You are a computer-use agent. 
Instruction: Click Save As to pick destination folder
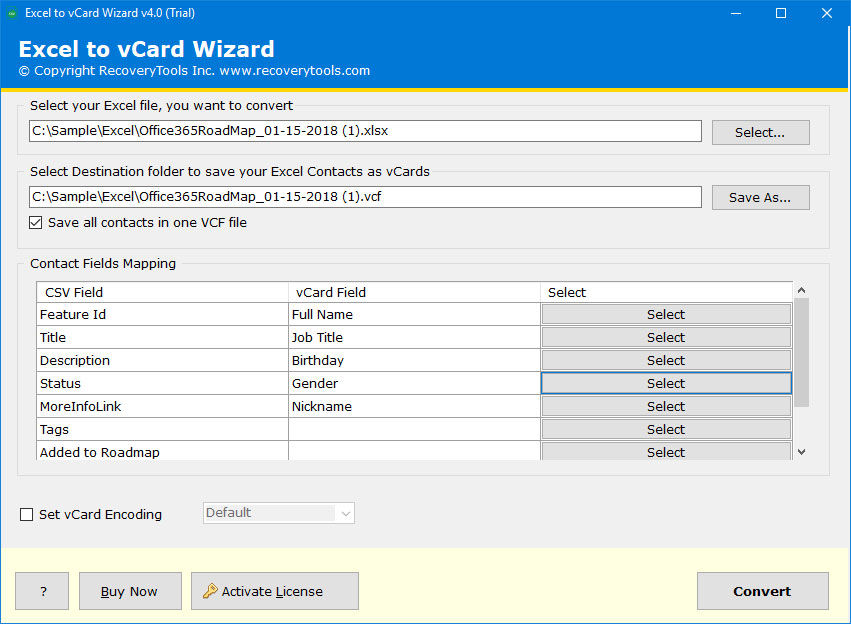click(x=760, y=197)
